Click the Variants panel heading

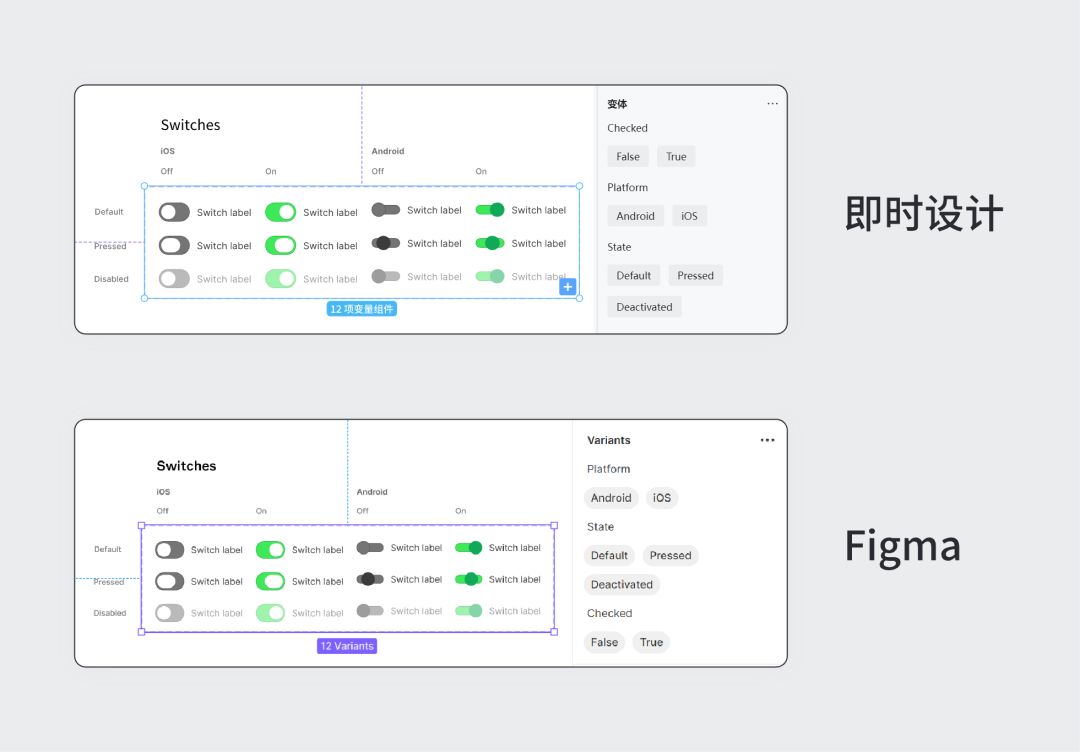click(x=608, y=440)
